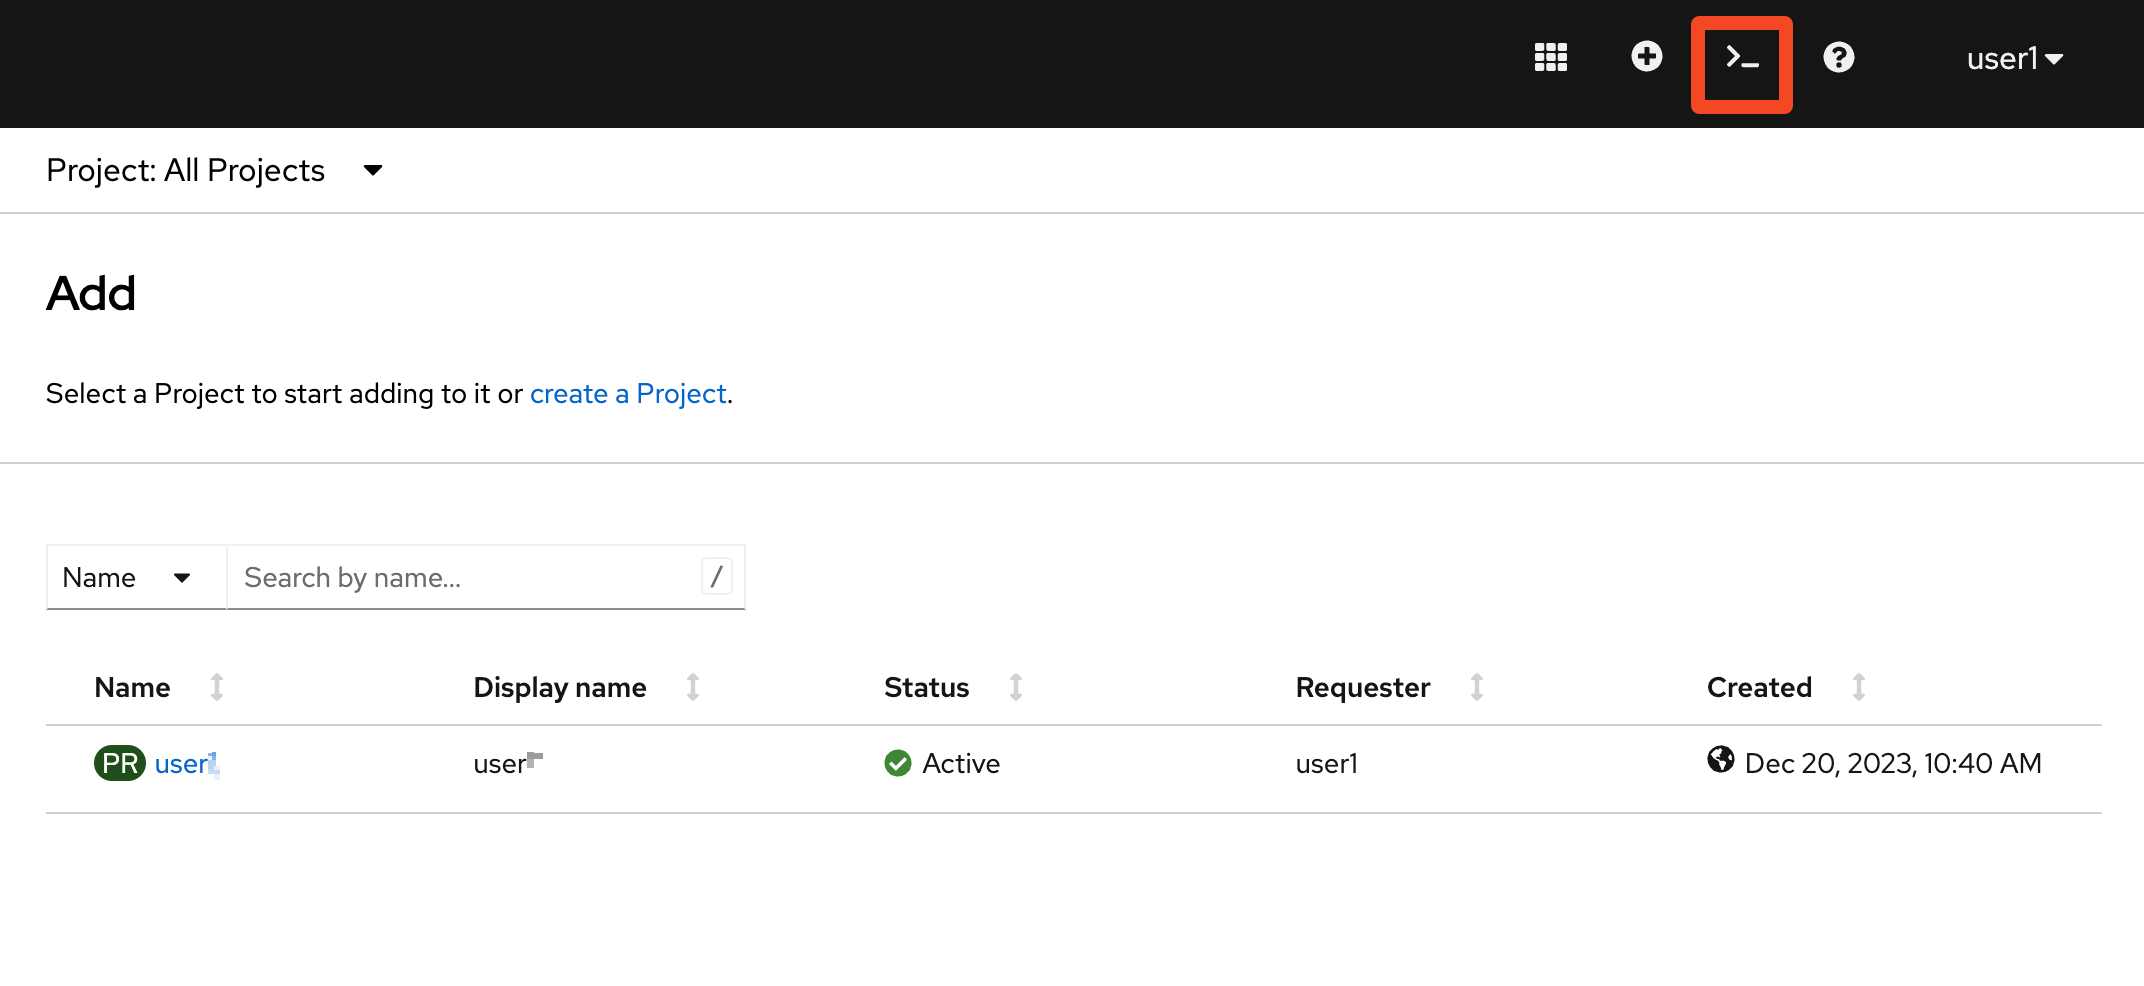Screen dimensions: 2144x986
Task: Click the globe icon beside created date
Action: pos(1720,760)
